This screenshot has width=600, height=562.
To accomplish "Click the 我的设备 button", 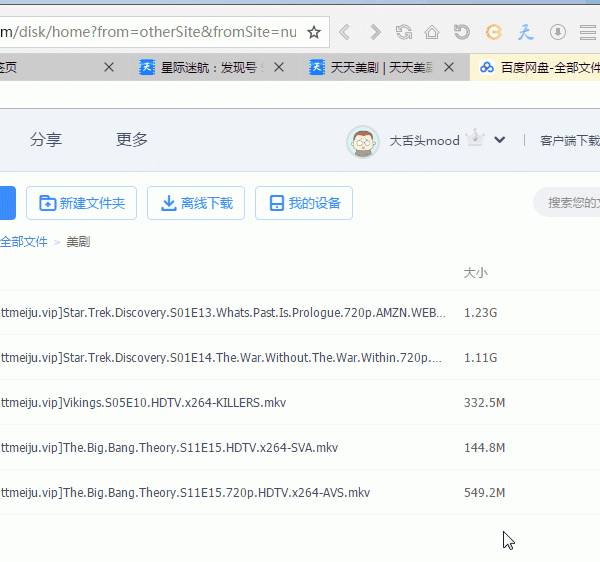I will (x=304, y=203).
